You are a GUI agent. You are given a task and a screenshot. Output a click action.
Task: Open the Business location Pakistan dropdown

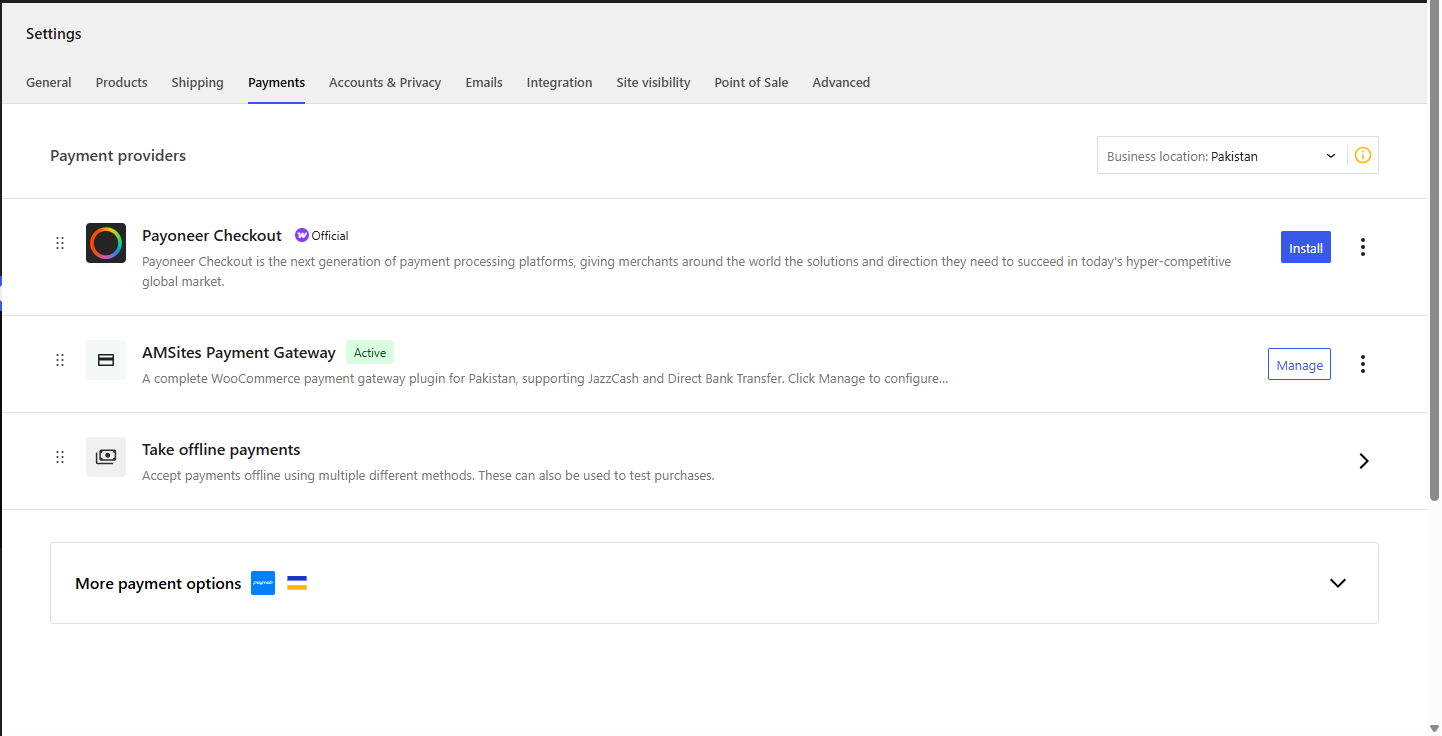1222,156
